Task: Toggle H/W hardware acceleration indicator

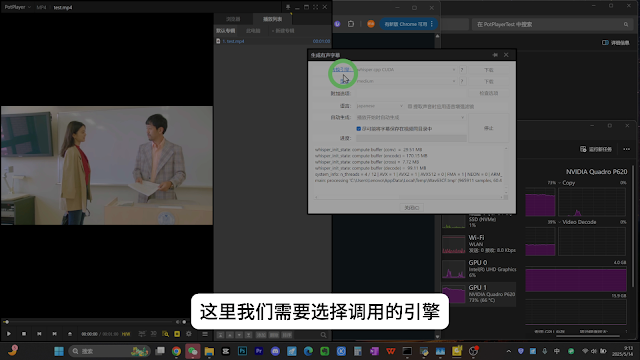Action: [x=126, y=334]
